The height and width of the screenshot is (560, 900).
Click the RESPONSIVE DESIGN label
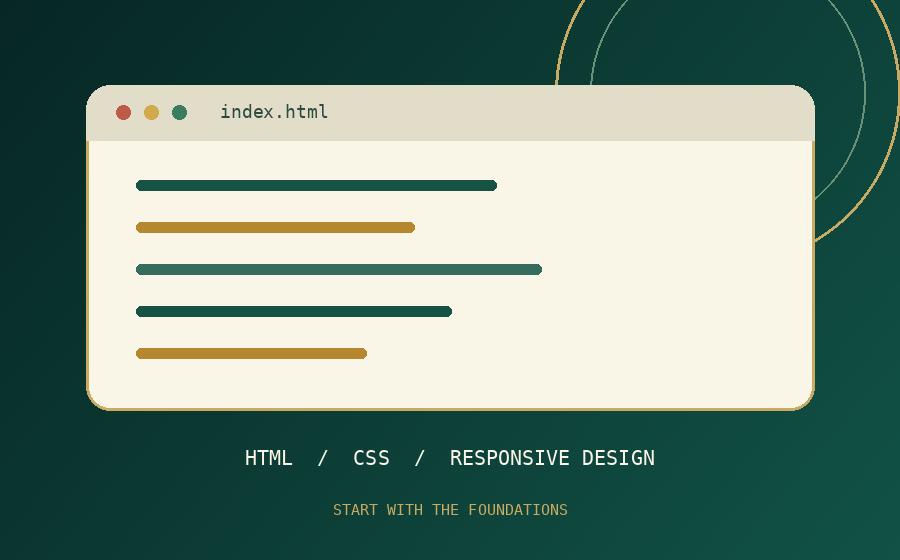[552, 458]
